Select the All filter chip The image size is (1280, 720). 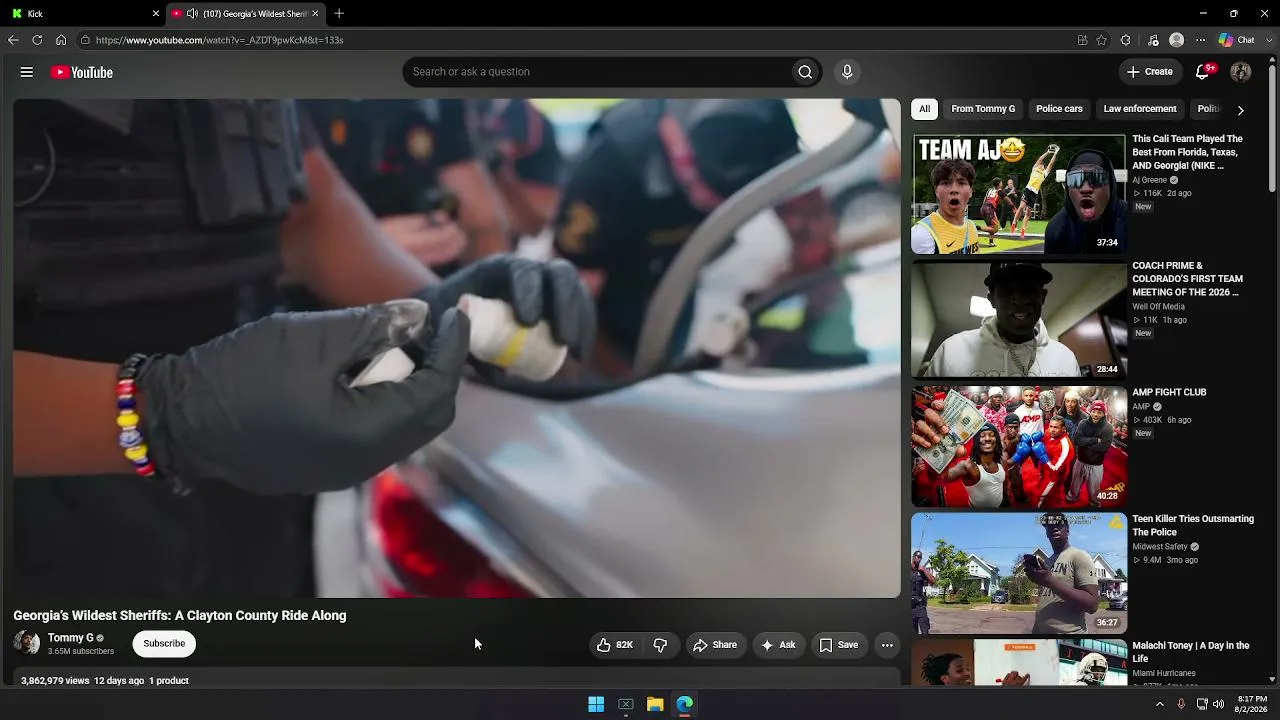925,109
